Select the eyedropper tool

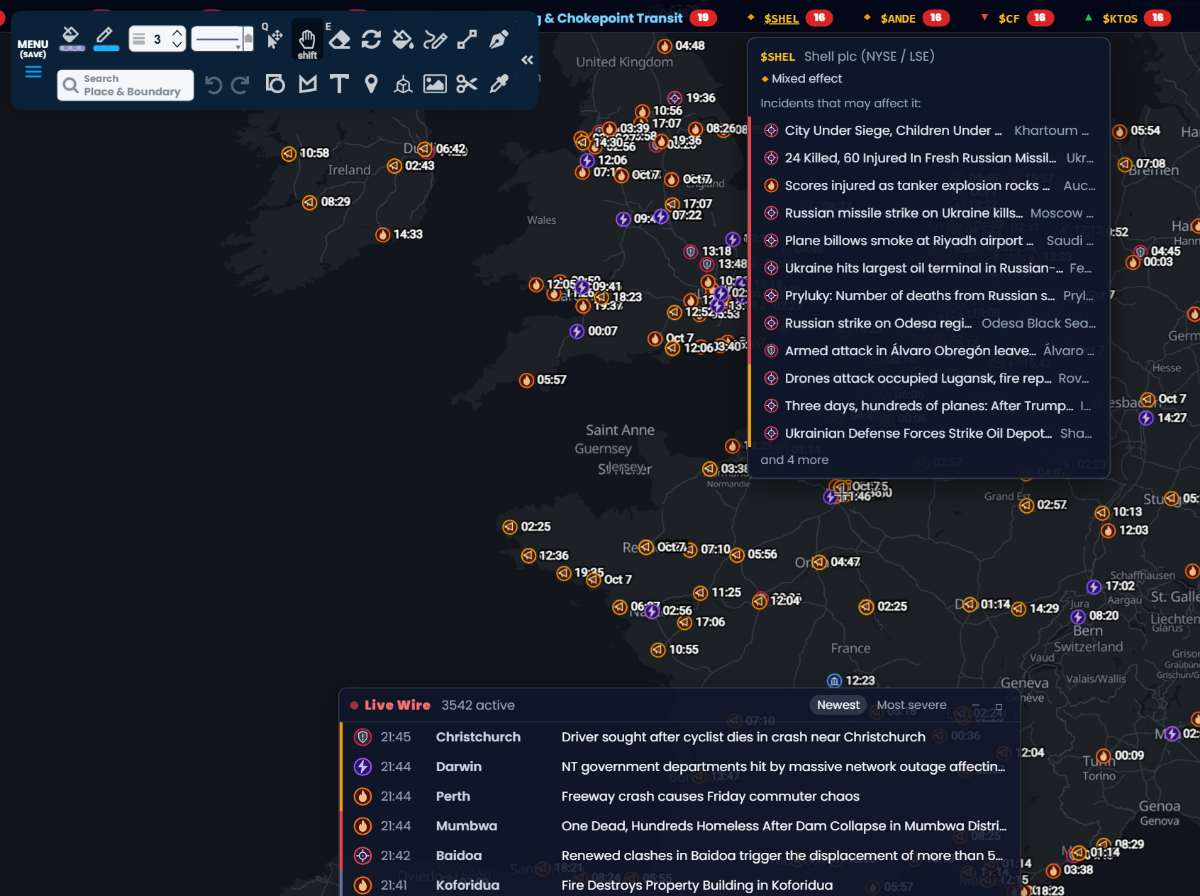499,84
